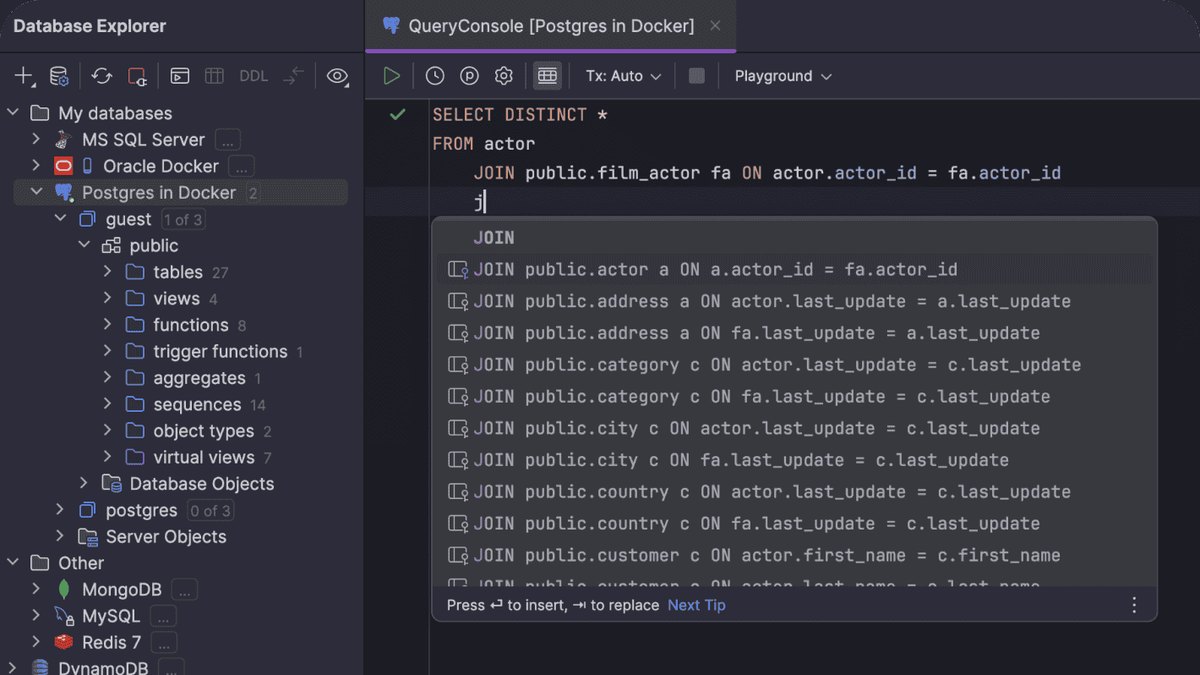Open the Tx: Auto transaction mode dropdown
The height and width of the screenshot is (675, 1200).
(624, 76)
